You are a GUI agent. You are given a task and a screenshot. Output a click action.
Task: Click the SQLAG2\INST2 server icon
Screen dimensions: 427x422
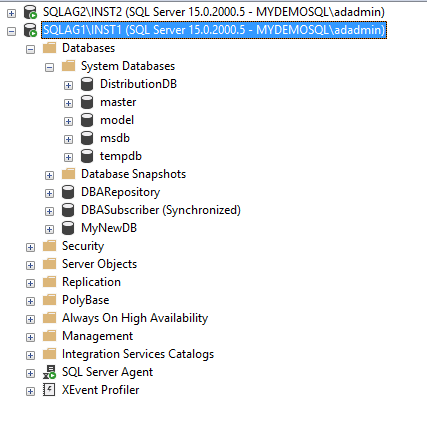click(30, 12)
